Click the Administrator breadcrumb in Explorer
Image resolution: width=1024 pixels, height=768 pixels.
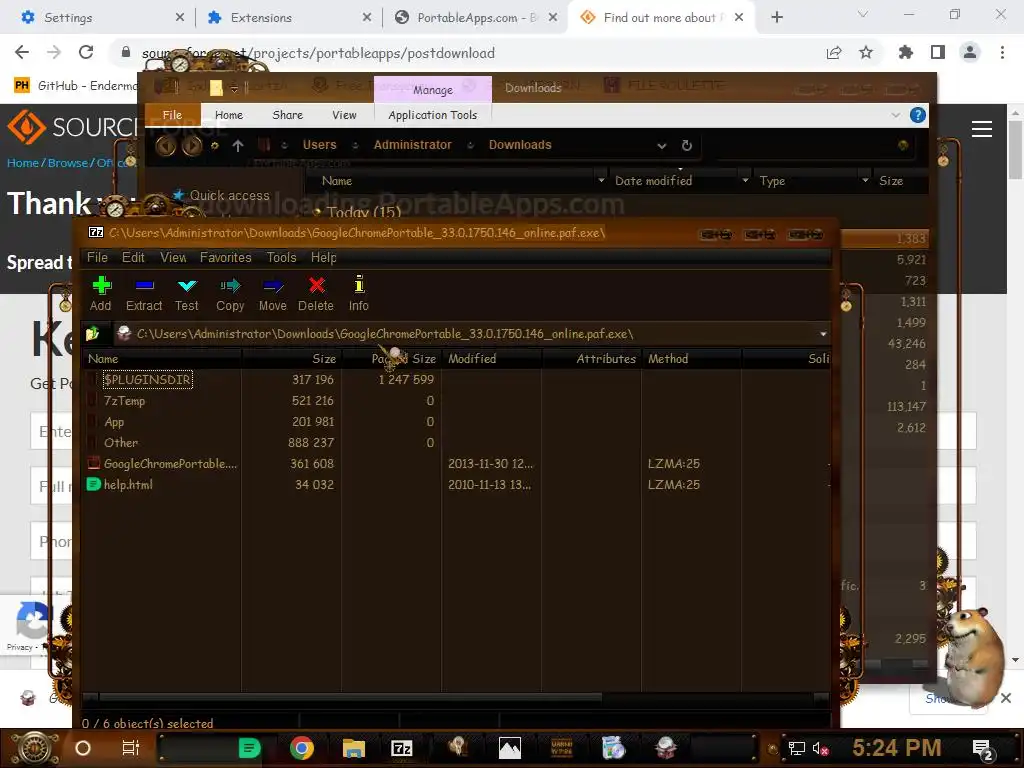click(413, 145)
